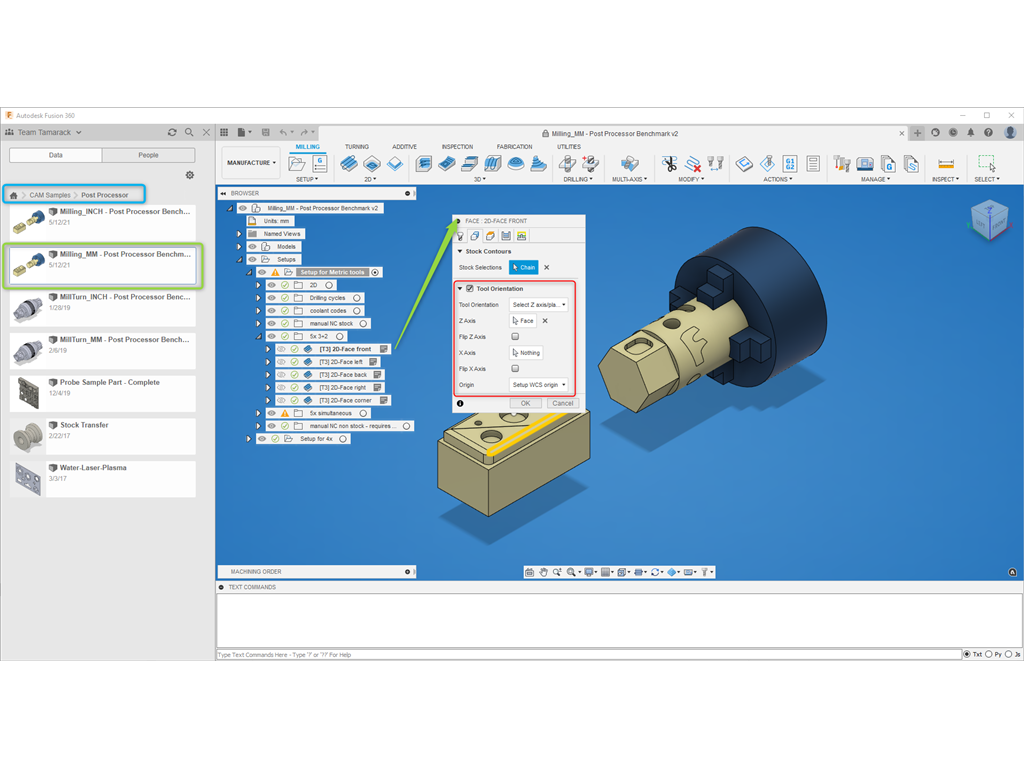Click the G-code post process icon under Actions
The height and width of the screenshot is (768, 1024).
click(788, 164)
